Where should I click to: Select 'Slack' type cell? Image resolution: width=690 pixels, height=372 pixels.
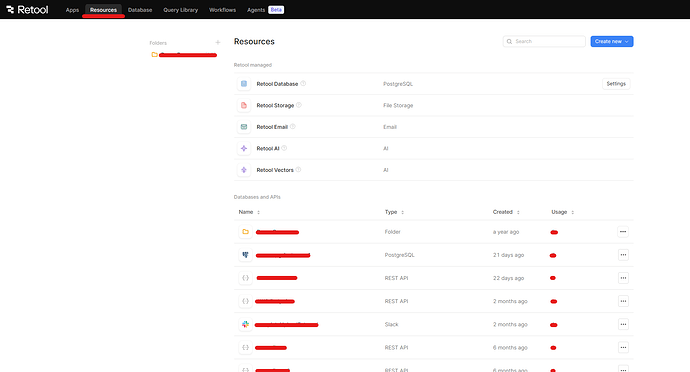[x=391, y=324]
